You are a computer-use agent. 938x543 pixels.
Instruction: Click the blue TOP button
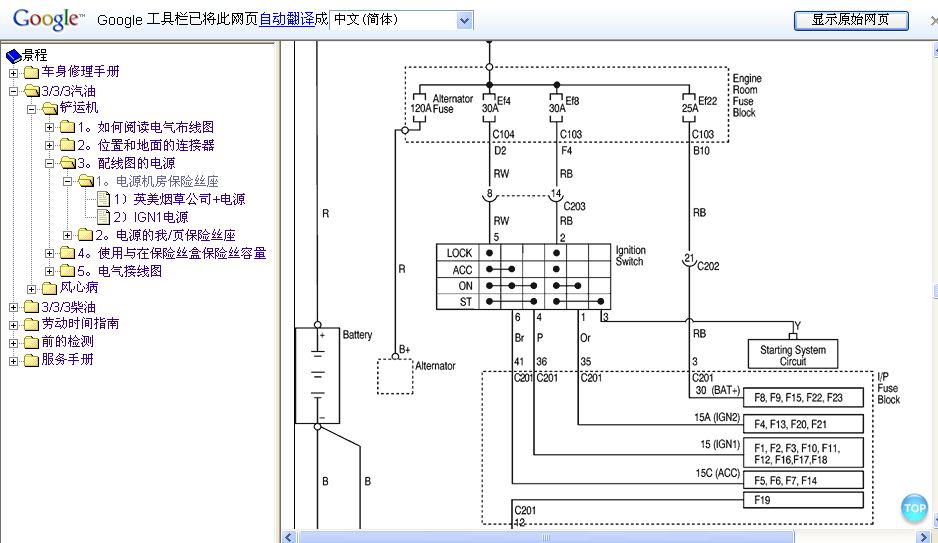[914, 508]
